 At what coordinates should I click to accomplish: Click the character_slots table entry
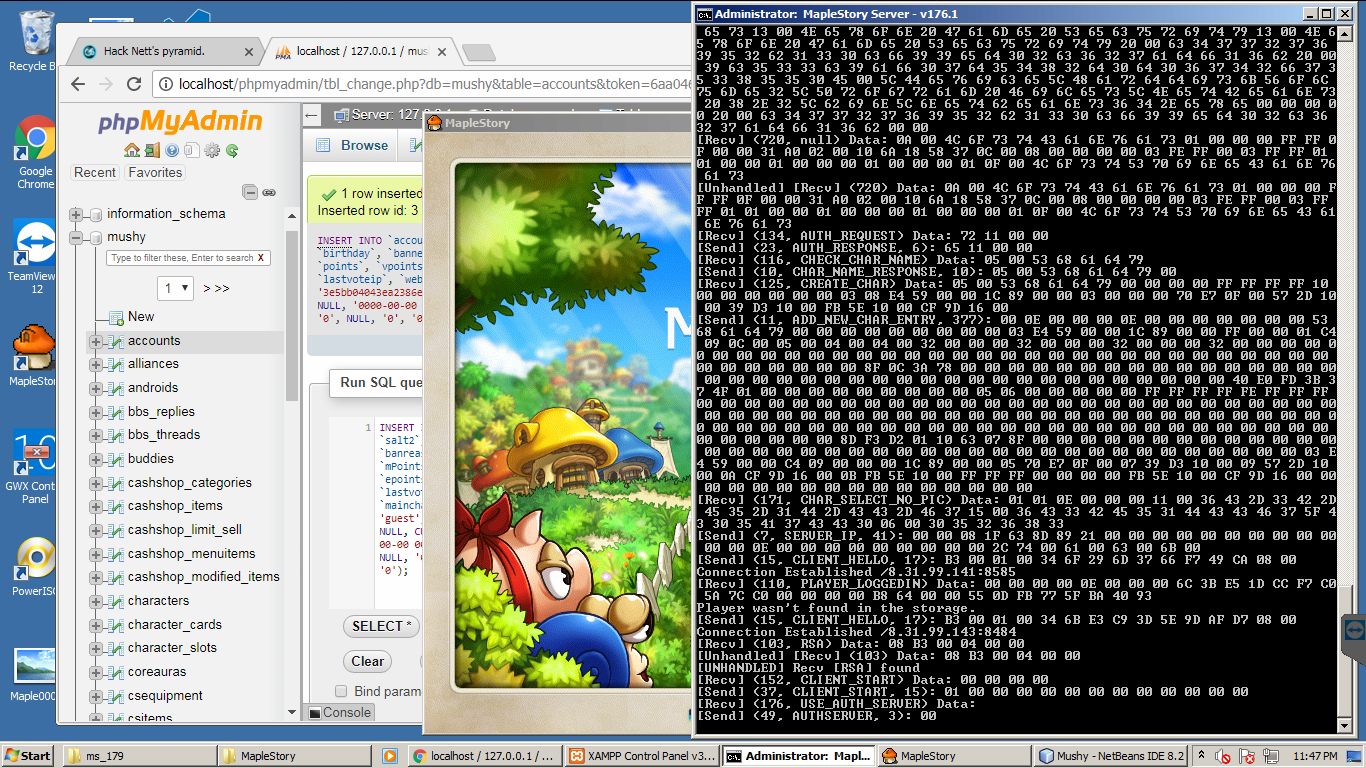tap(172, 648)
